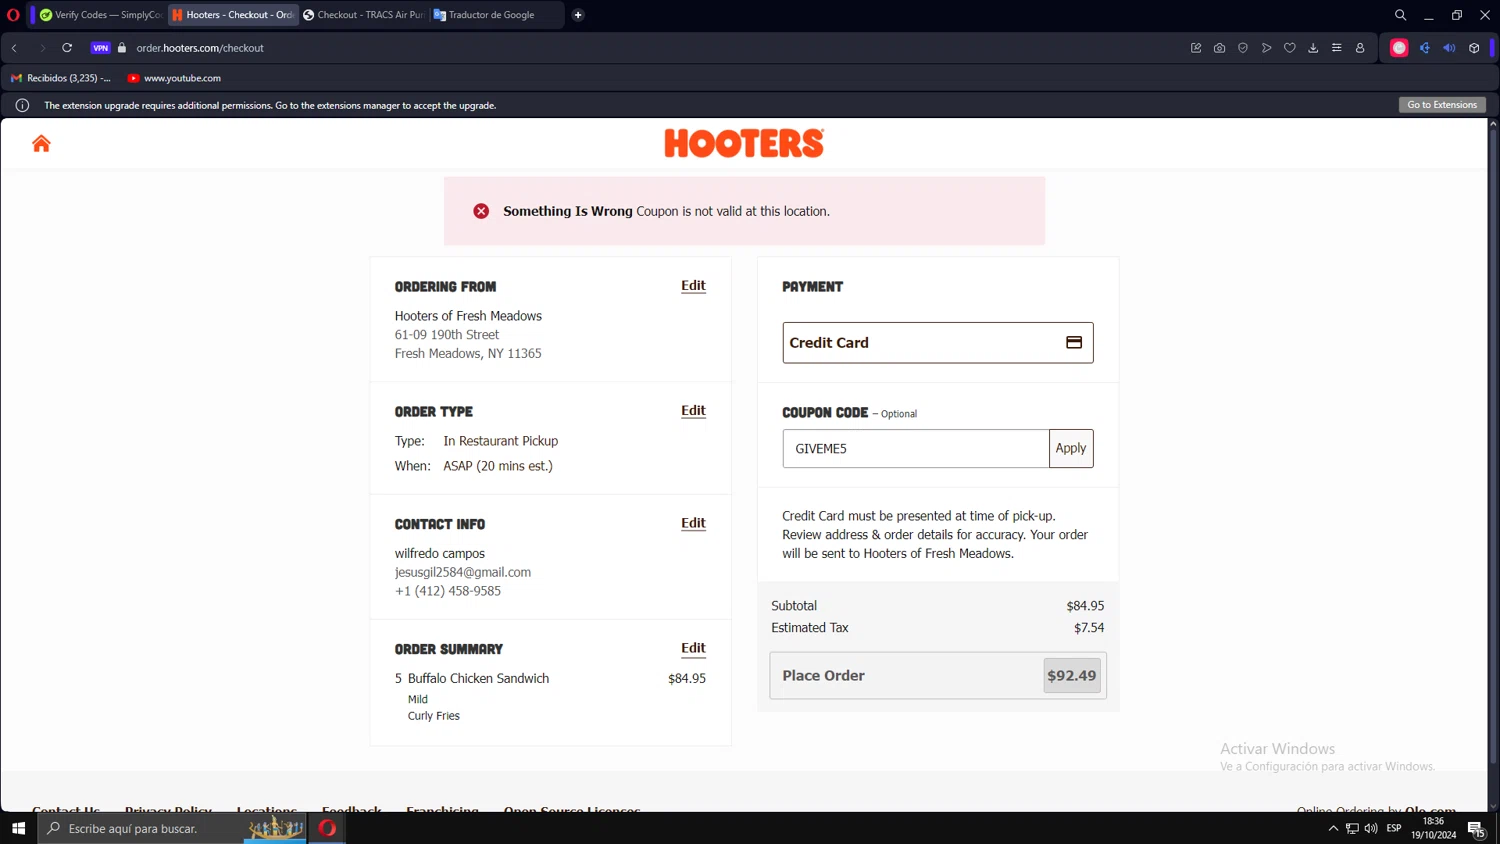Click the edit page pencil icon in the toolbar
Screen dimensions: 1500x844
coord(1196,48)
